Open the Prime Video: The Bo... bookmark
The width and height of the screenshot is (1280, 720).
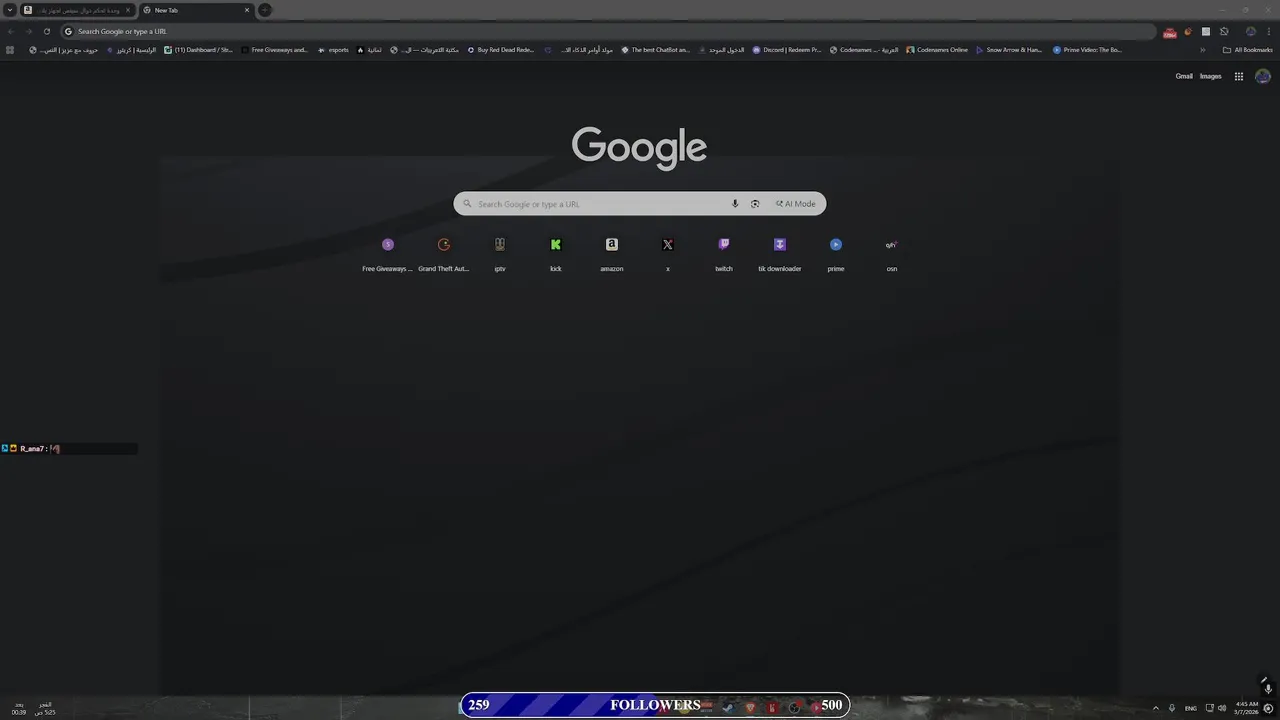1088,50
